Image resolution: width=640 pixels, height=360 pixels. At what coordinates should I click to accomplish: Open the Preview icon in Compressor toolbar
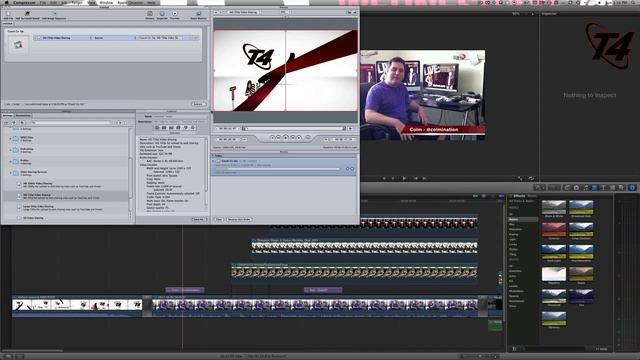pos(175,15)
